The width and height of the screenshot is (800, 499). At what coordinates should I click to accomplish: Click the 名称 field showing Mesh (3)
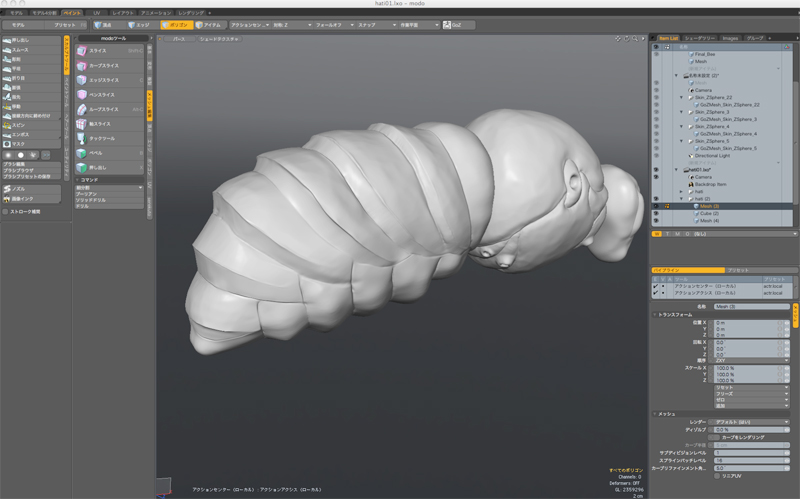pos(751,307)
